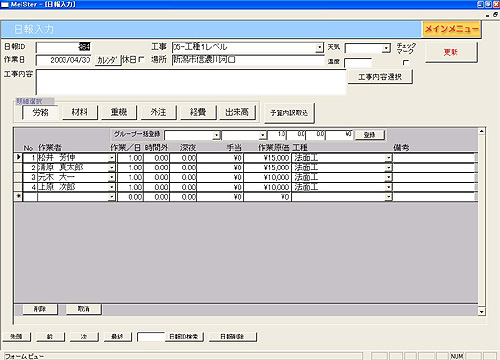Switch to the 重機 heavy machinery tab

click(x=119, y=112)
